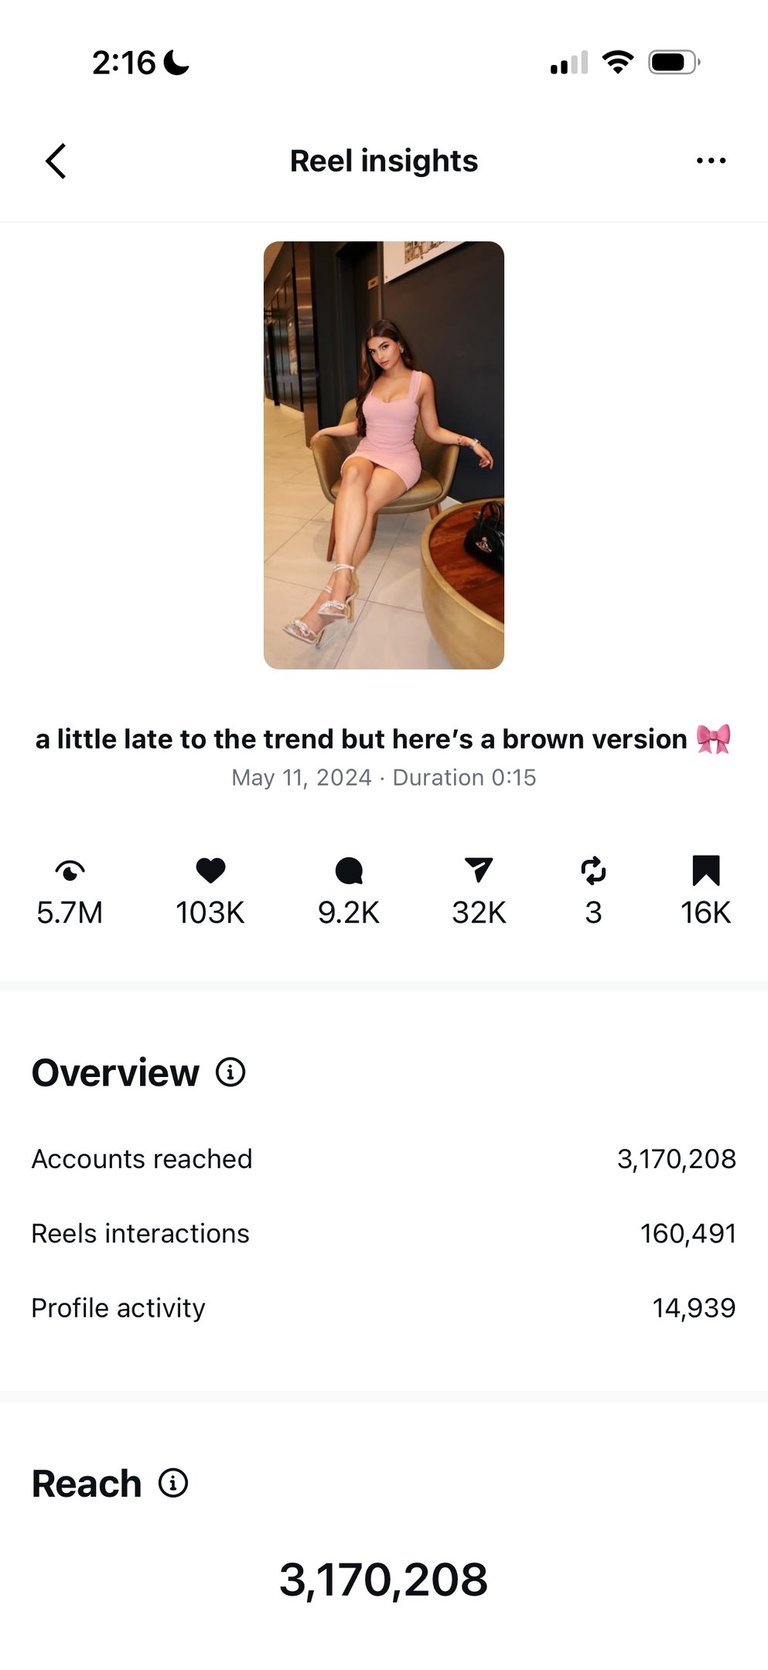Open the reel thumbnail preview
The image size is (768, 1670).
click(x=384, y=455)
